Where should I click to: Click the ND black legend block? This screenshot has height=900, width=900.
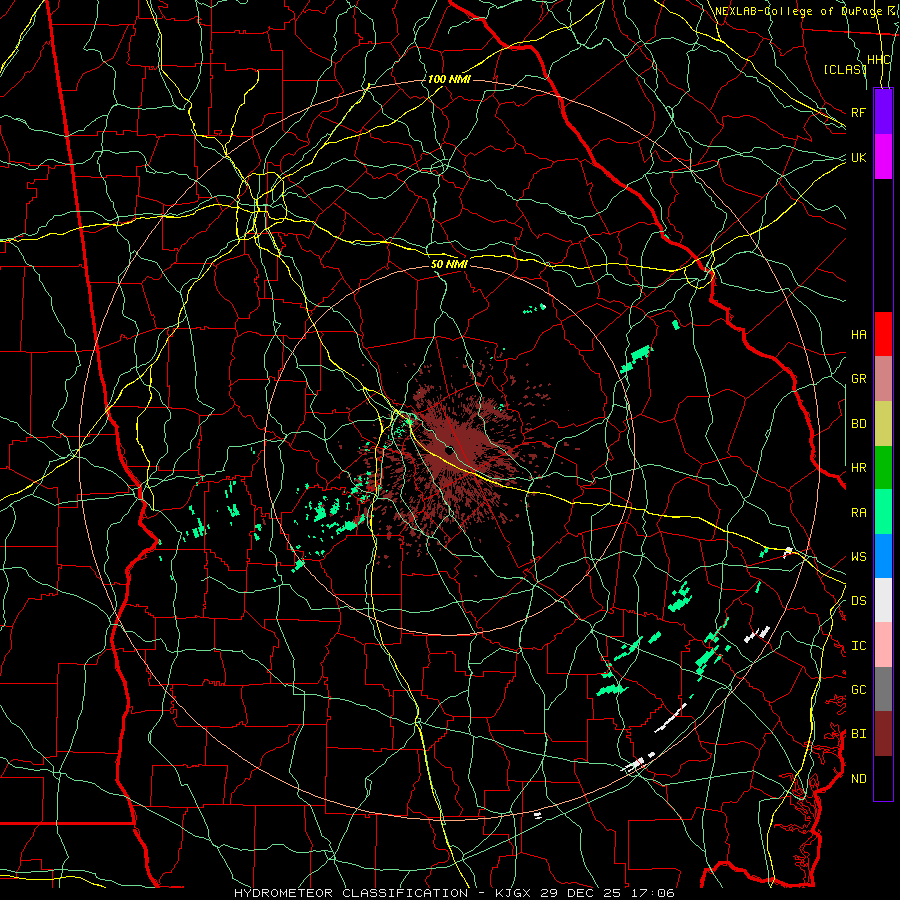coord(883,778)
